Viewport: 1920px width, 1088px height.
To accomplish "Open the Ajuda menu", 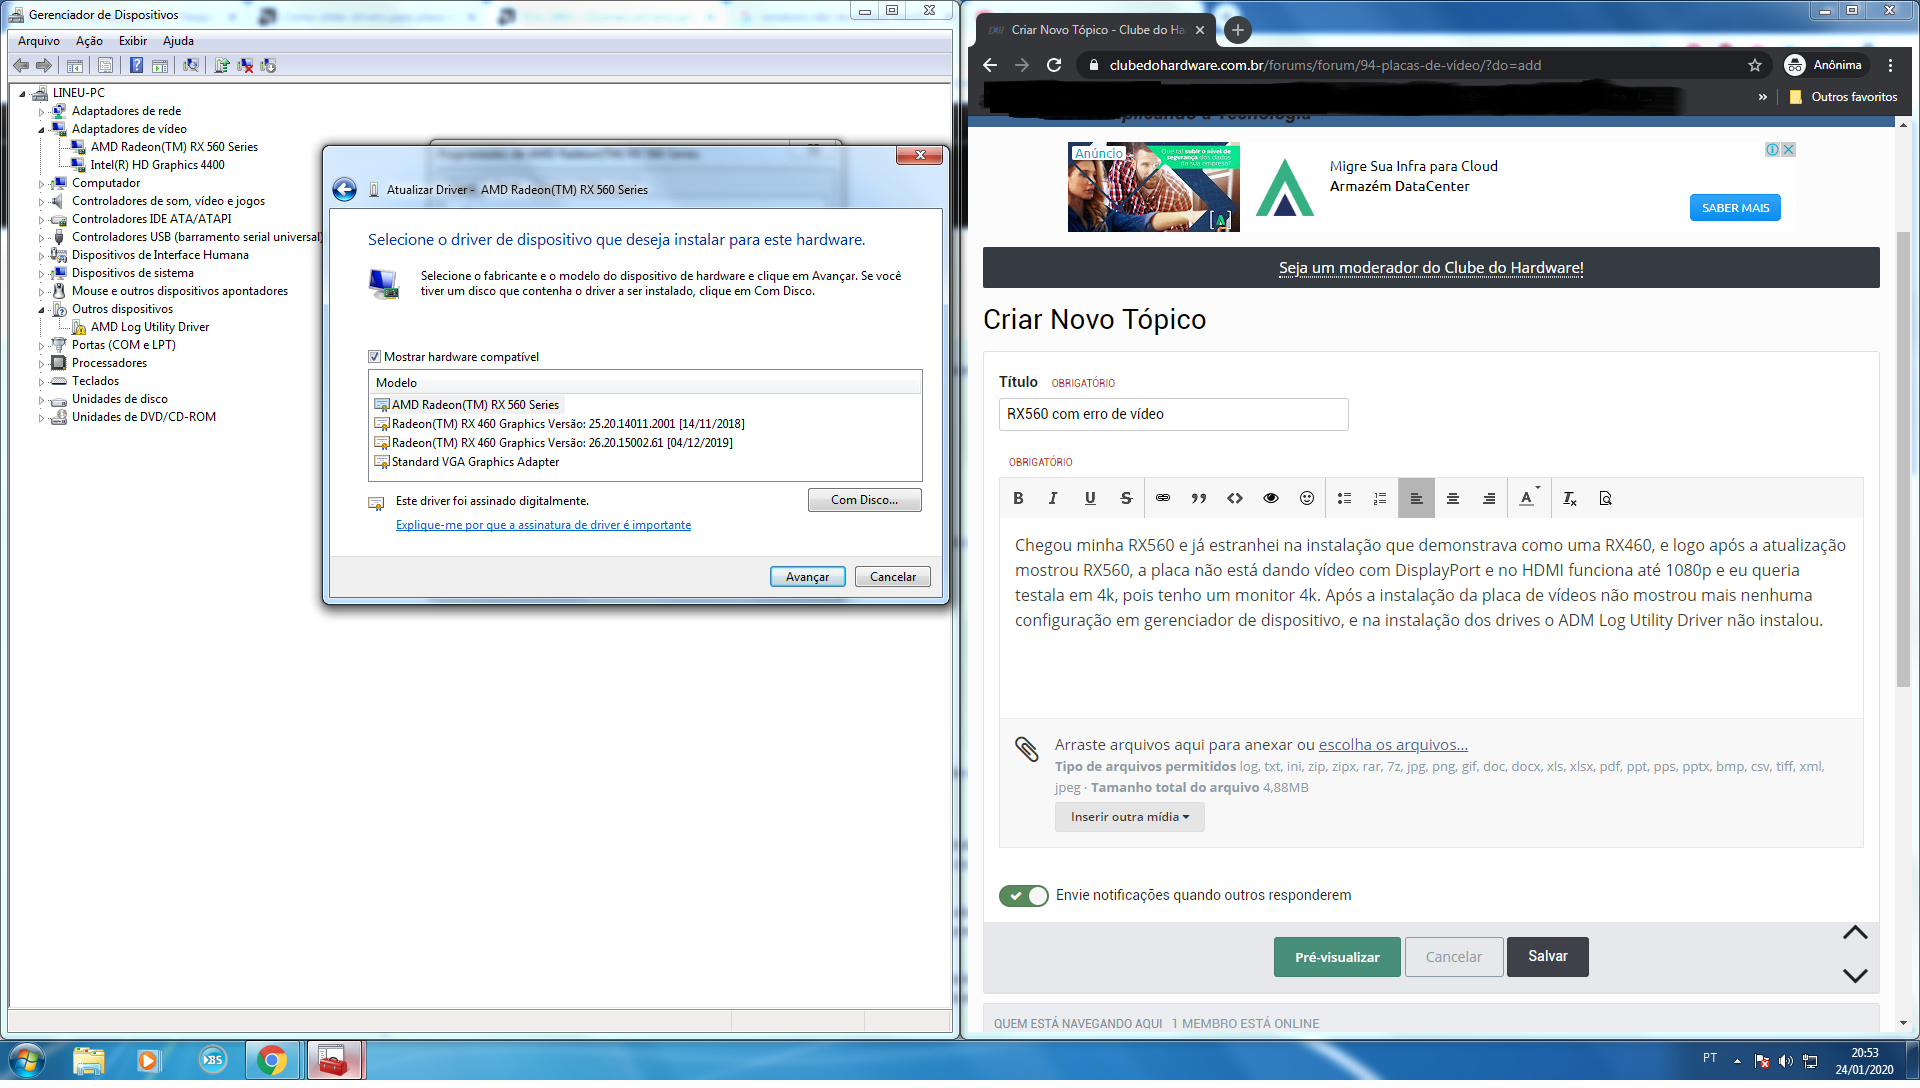I will [x=178, y=41].
